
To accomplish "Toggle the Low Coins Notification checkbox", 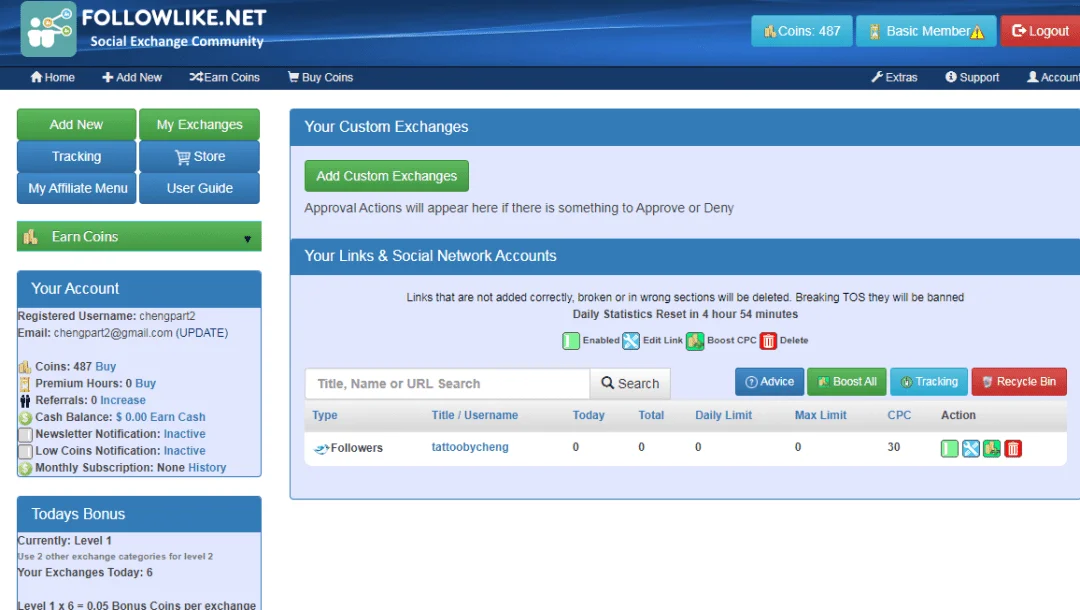I will [x=25, y=452].
